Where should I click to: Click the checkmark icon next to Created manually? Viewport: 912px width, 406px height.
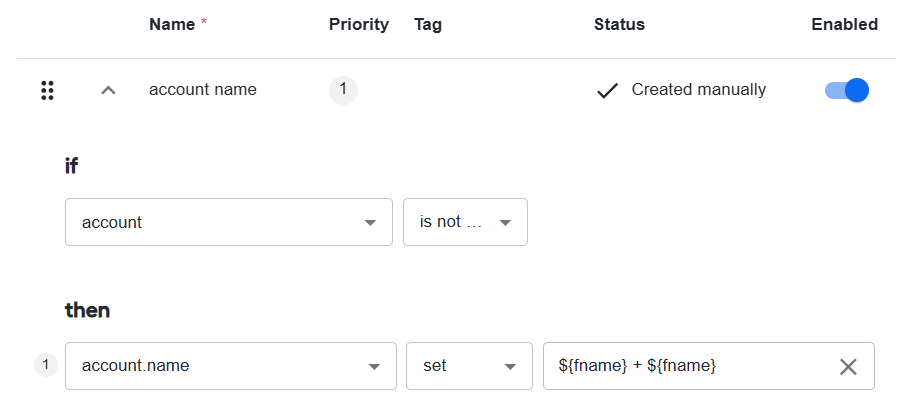(607, 90)
